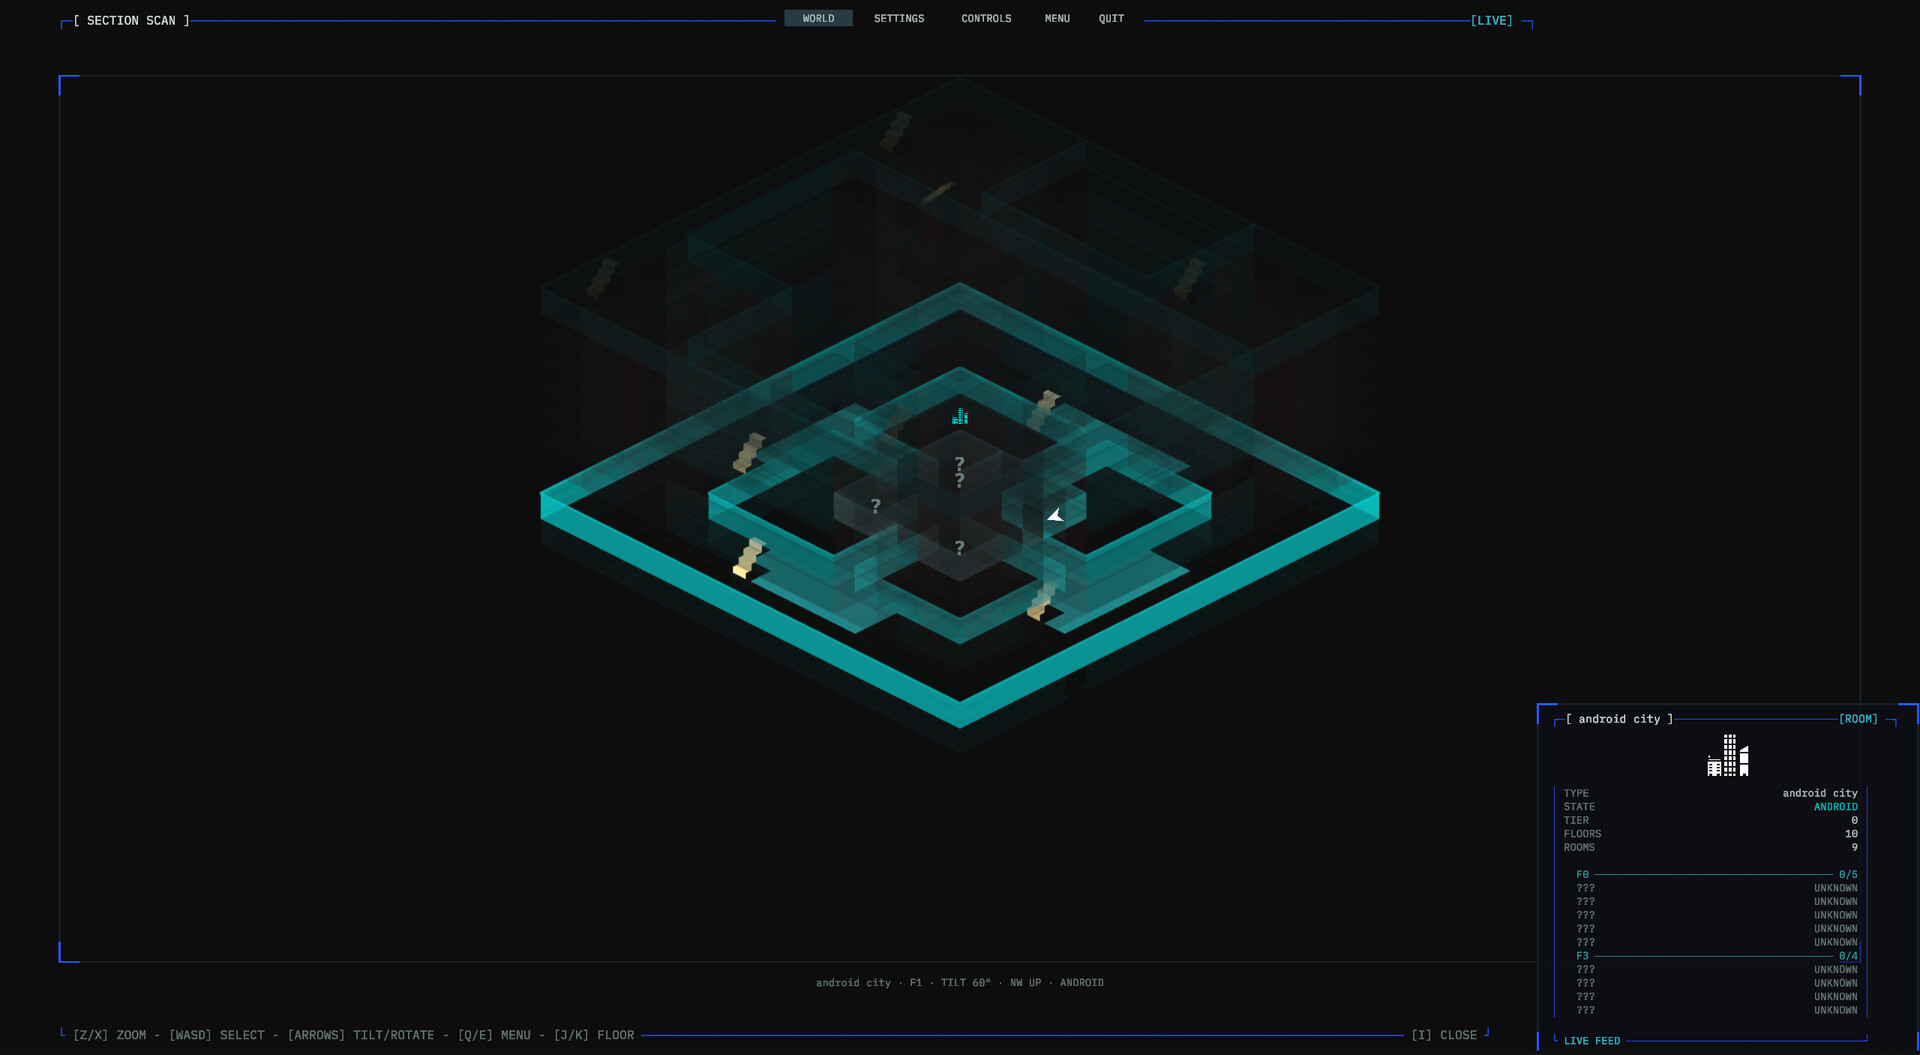This screenshot has height=1055, width=1920.
Task: Click the 'android city' panel title
Action: [x=1619, y=719]
